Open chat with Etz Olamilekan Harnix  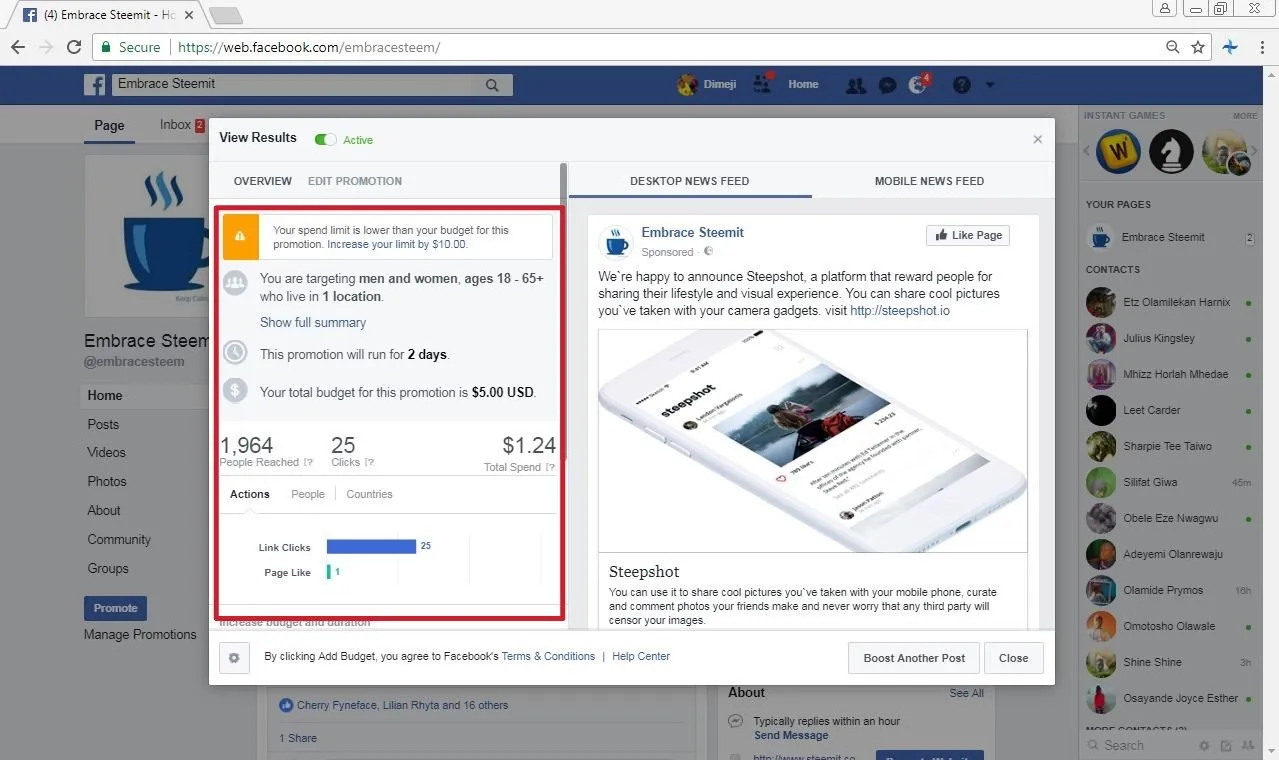coord(1171,302)
